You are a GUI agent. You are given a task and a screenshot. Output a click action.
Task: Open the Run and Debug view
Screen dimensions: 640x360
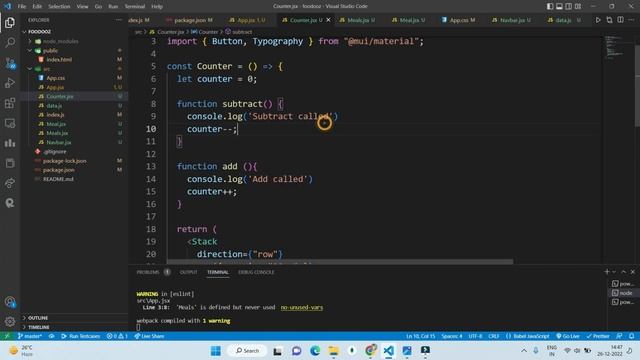click(x=10, y=83)
